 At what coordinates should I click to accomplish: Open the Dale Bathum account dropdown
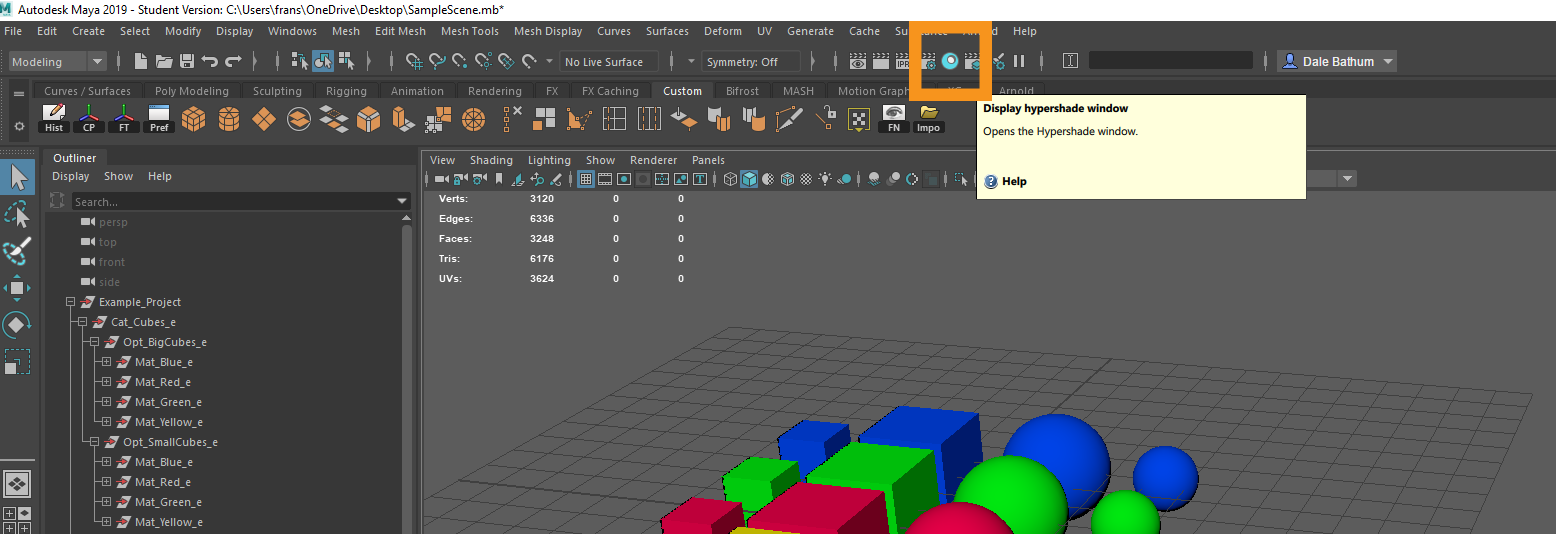(1337, 62)
